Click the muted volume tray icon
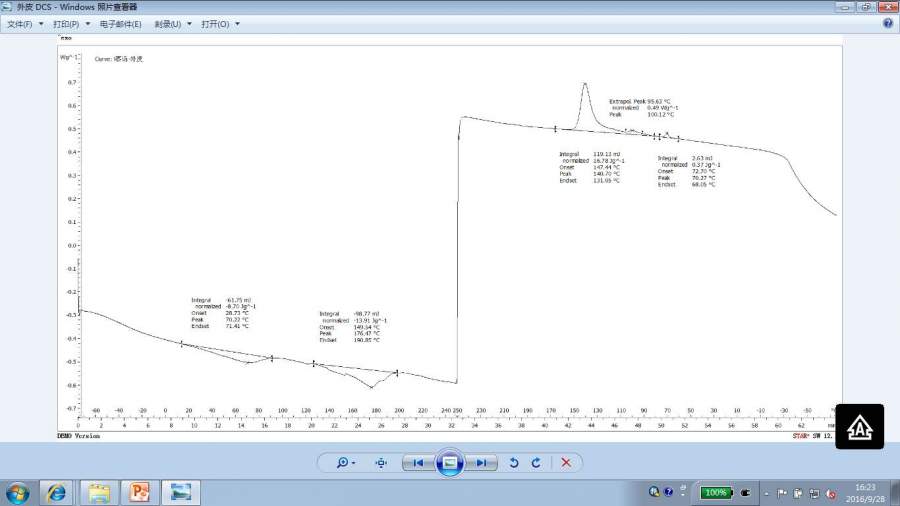 (x=831, y=493)
